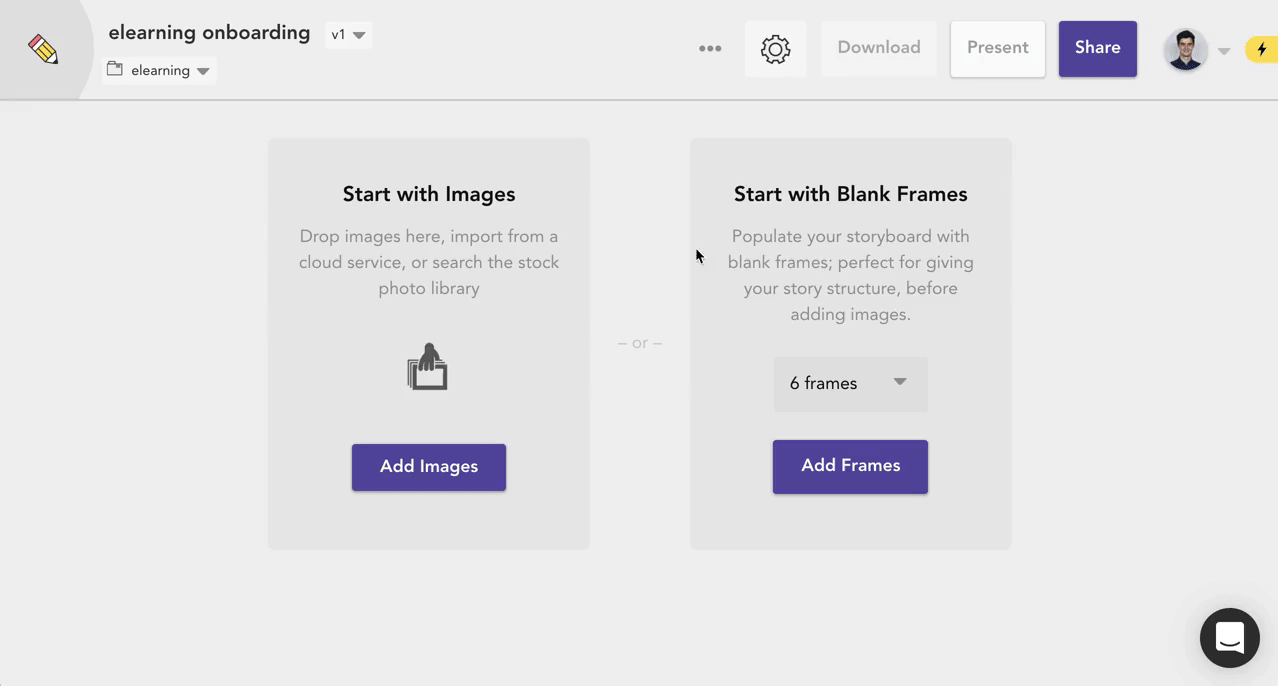The image size is (1278, 686).
Task: Click the Present button
Action: (x=997, y=47)
